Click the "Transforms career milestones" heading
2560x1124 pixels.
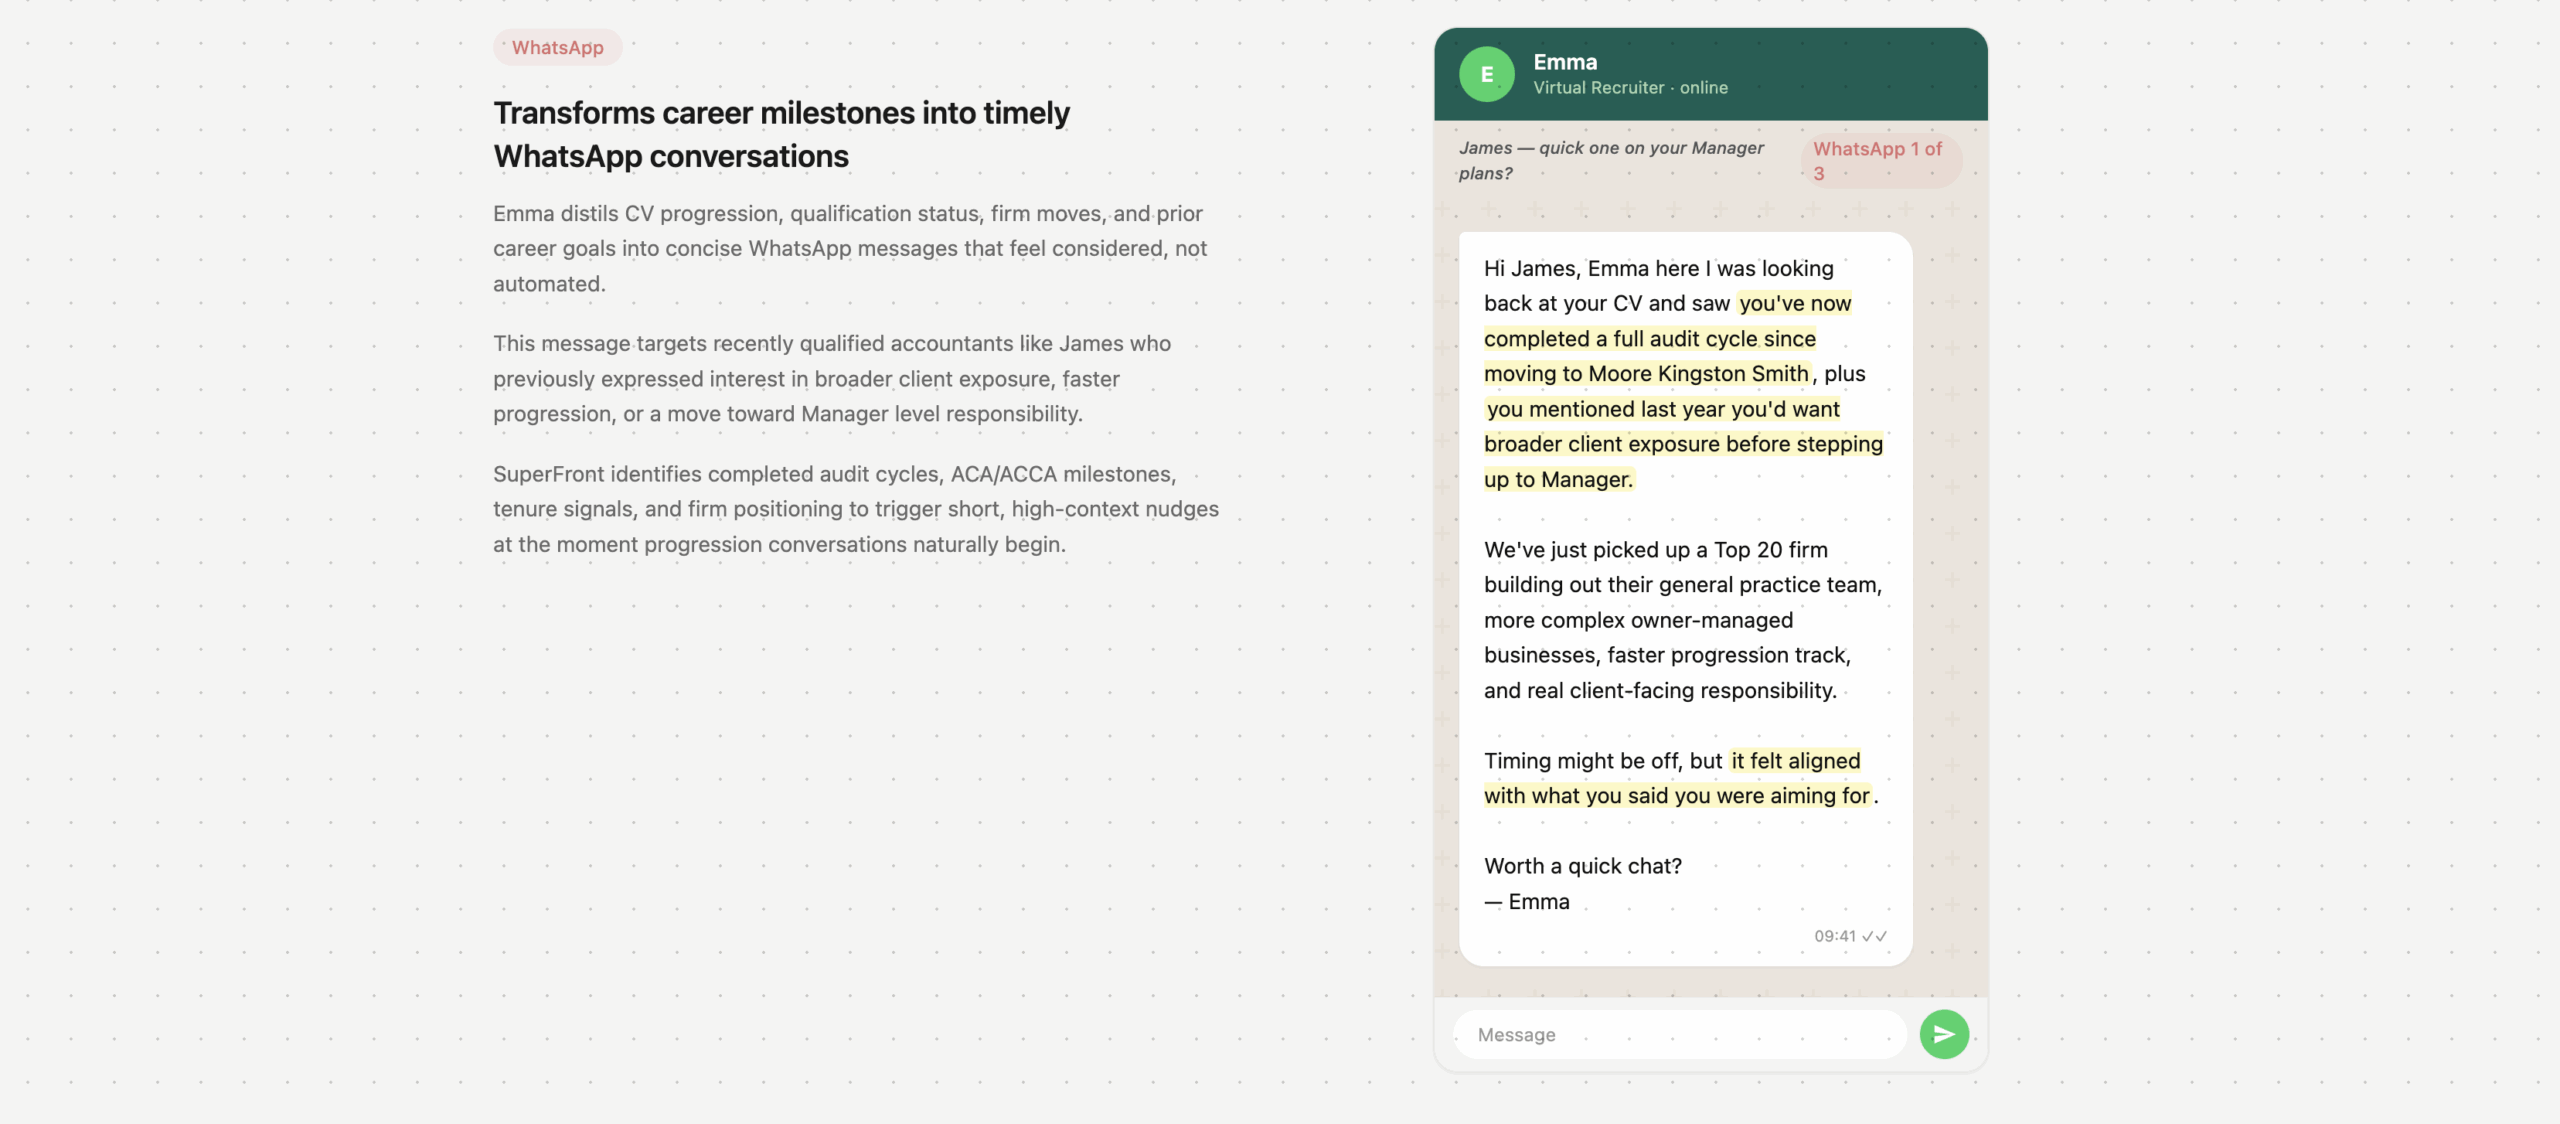781,134
